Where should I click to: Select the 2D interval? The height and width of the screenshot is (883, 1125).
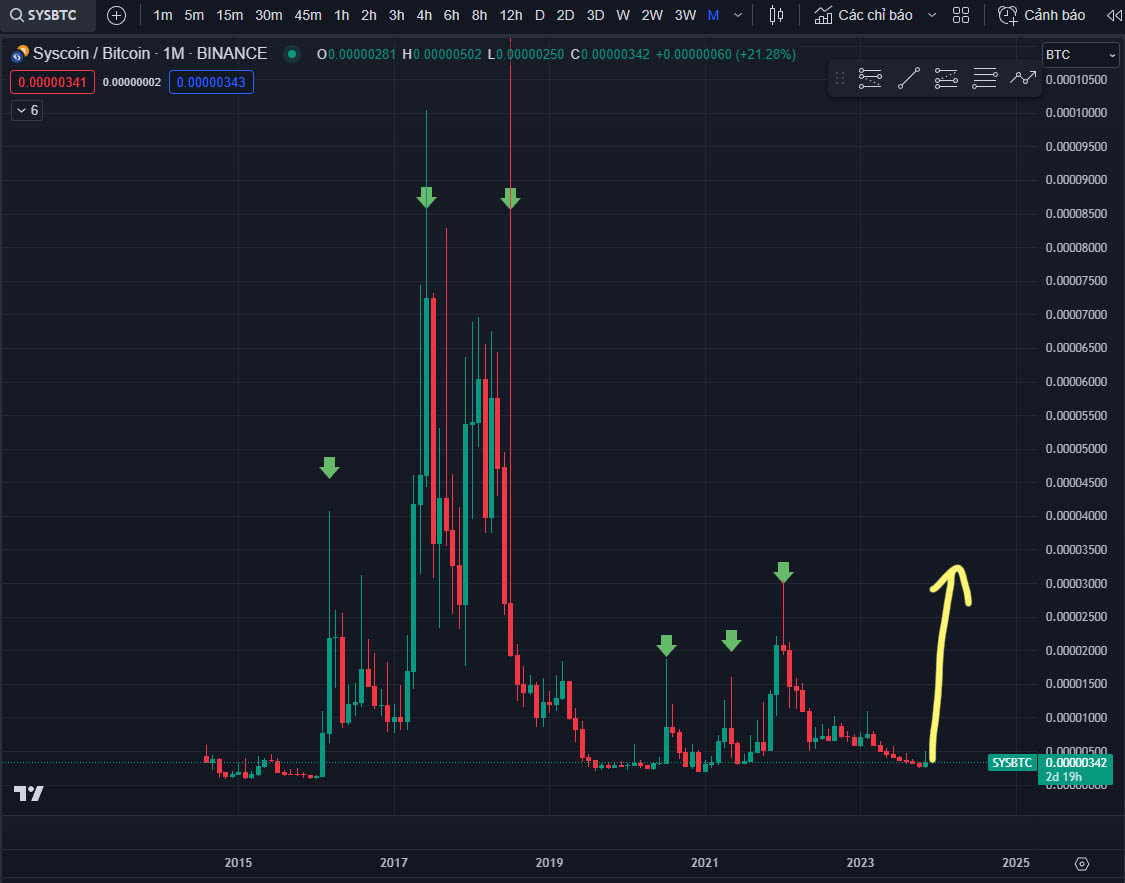coord(565,15)
